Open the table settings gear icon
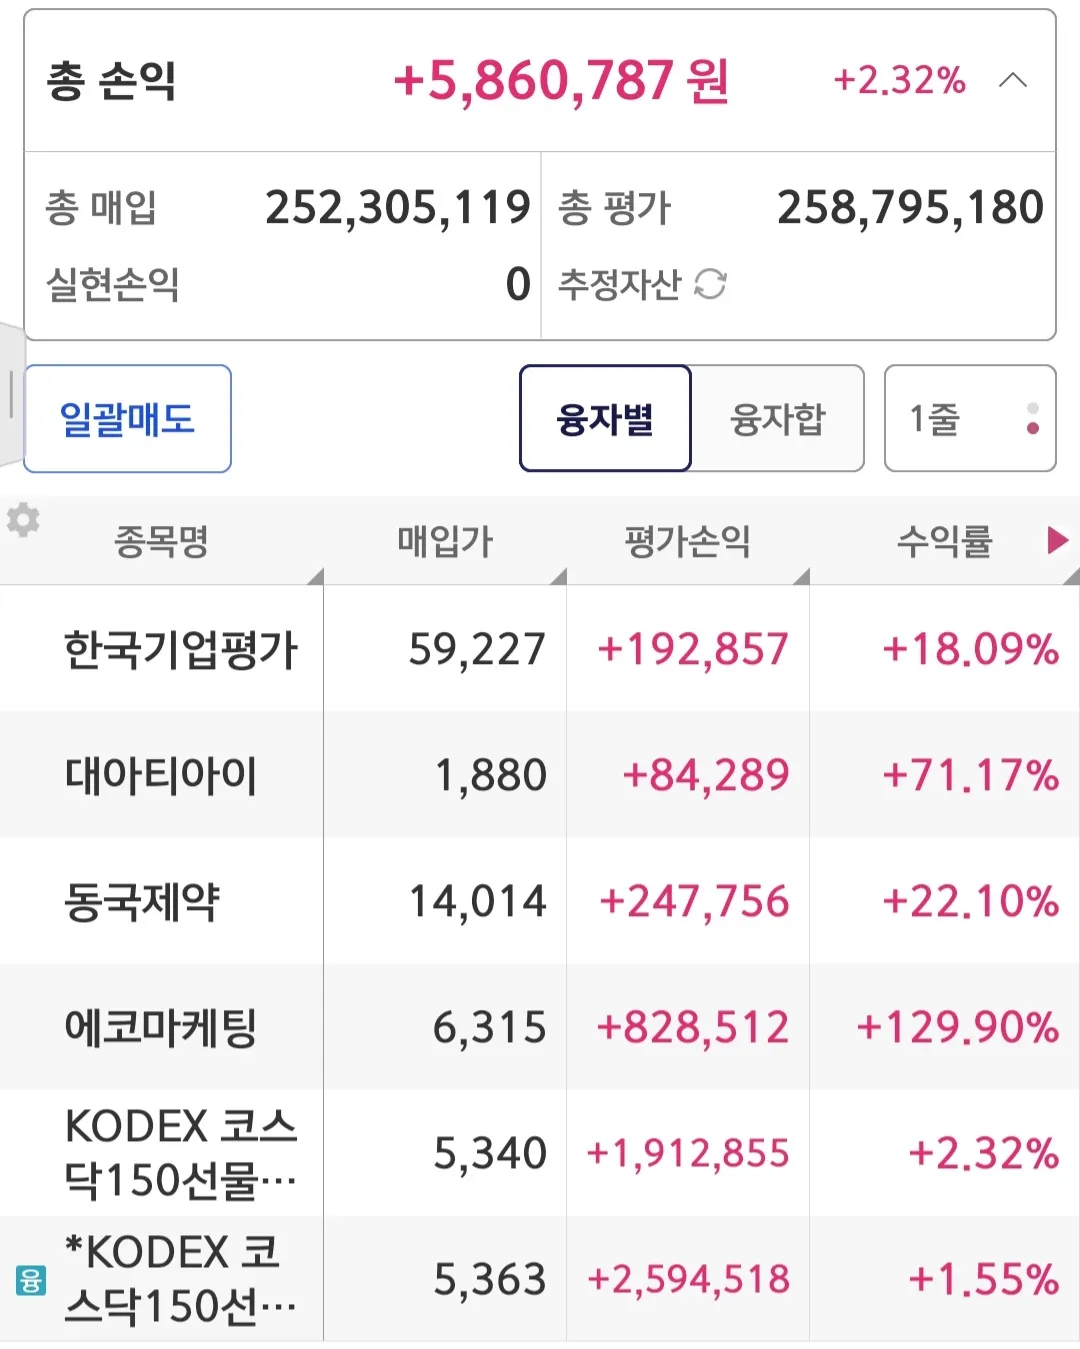1080x1349 pixels. [22, 520]
